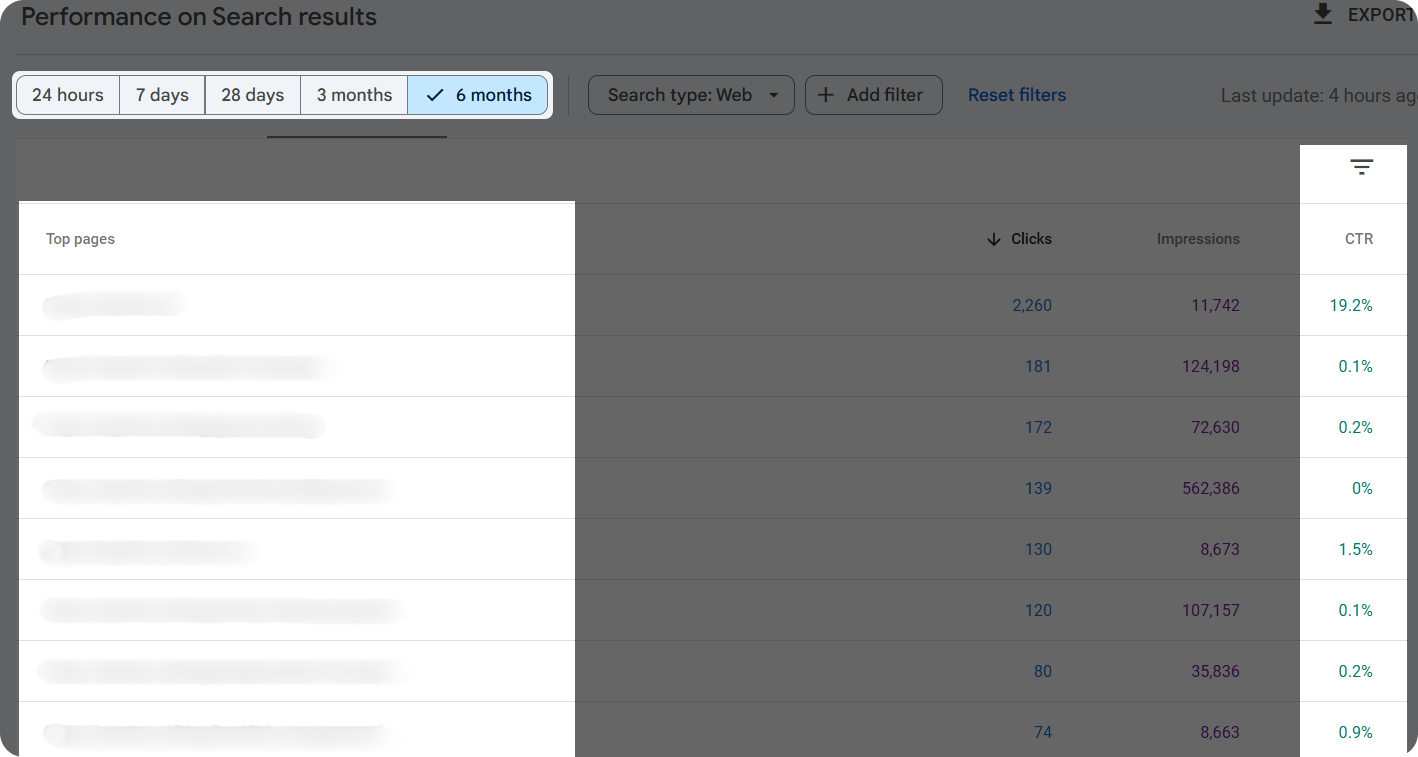This screenshot has height=757, width=1418.
Task: Sort by the CTR column header
Action: [1358, 239]
